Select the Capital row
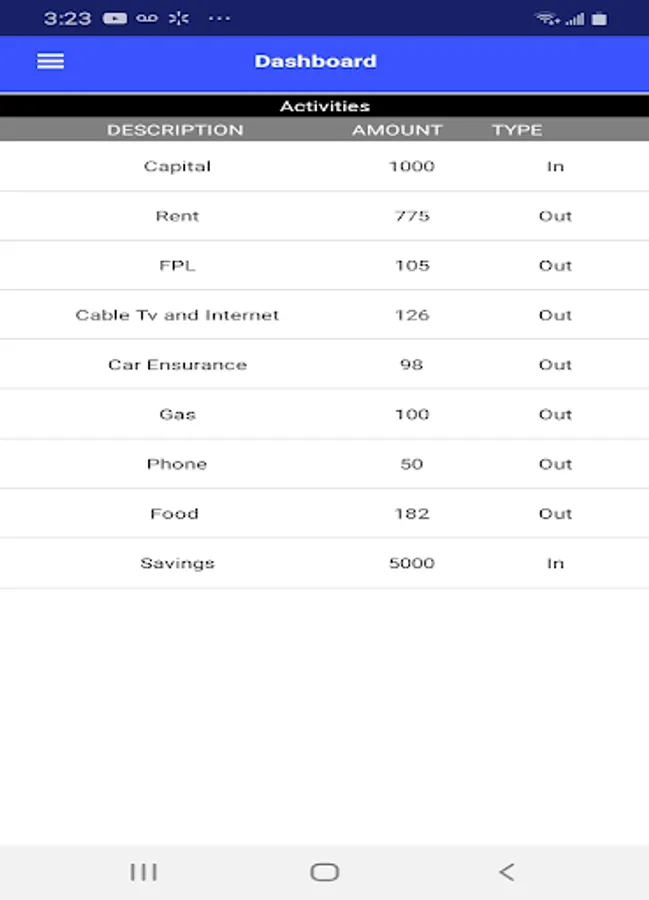 [x=324, y=166]
